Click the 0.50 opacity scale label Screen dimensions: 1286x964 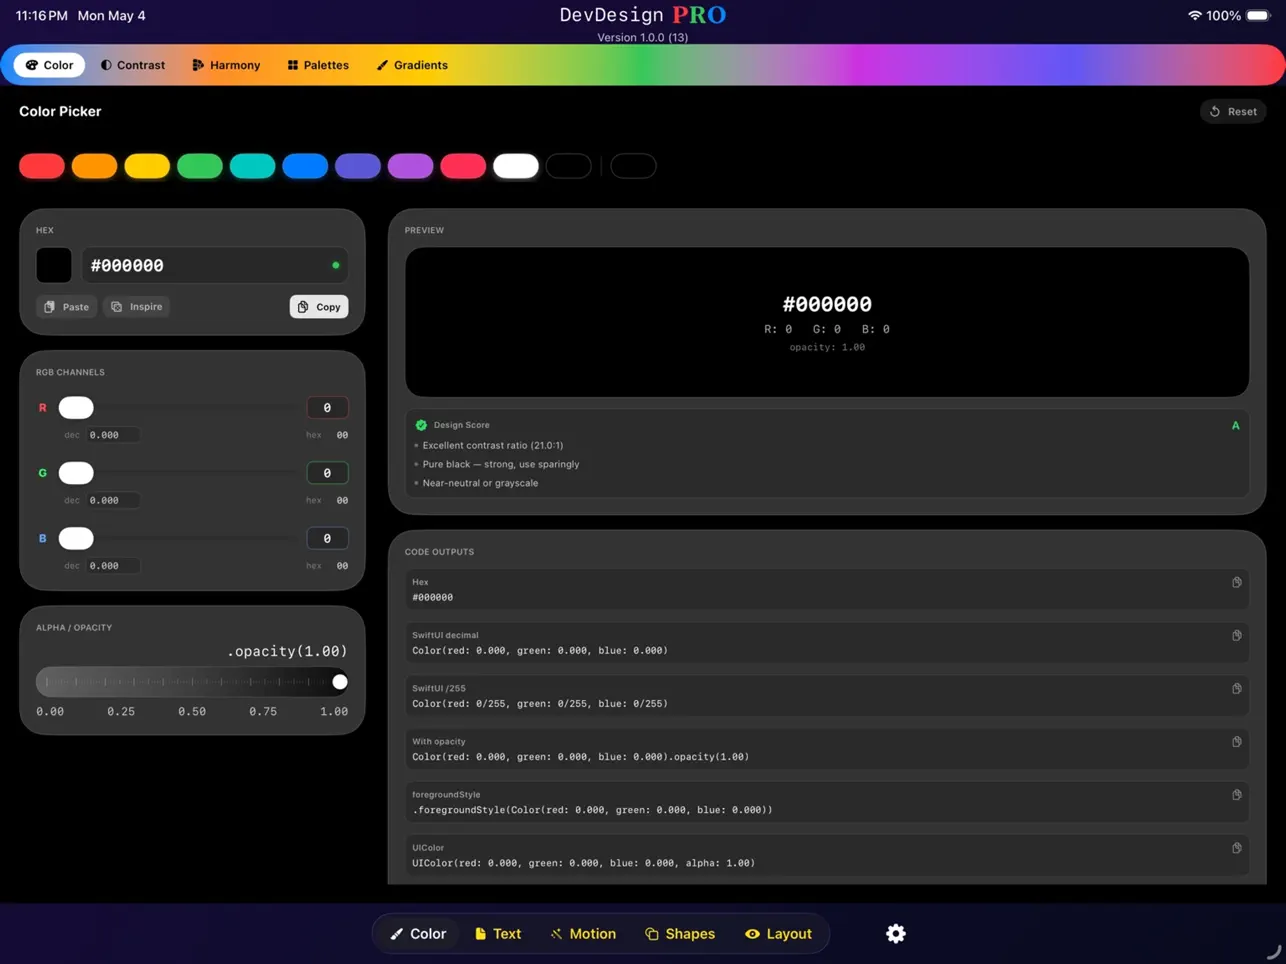point(192,711)
